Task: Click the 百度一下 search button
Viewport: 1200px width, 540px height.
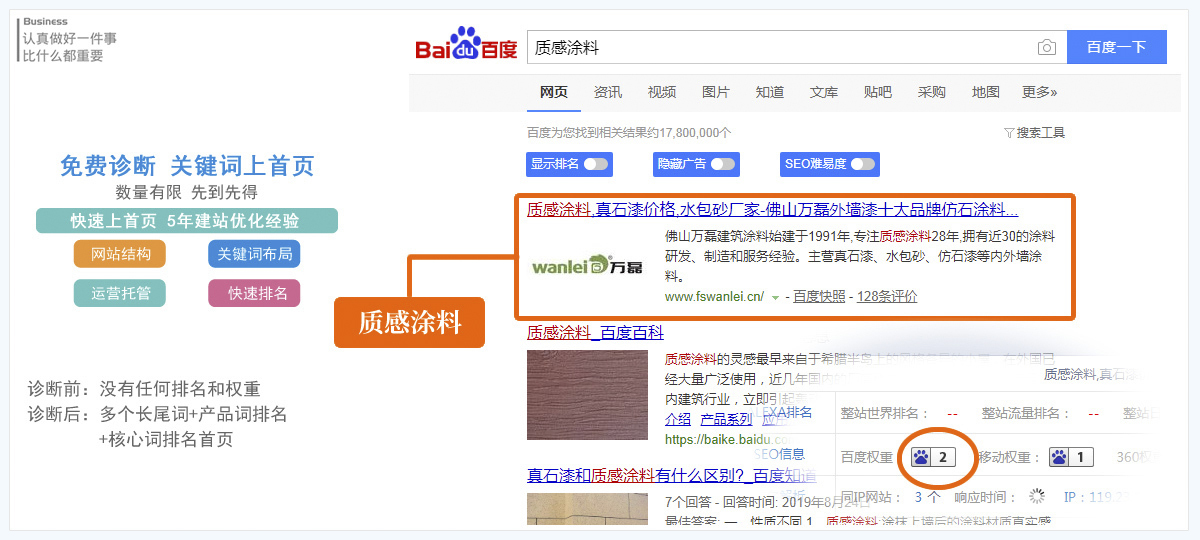Action: click(x=1116, y=47)
